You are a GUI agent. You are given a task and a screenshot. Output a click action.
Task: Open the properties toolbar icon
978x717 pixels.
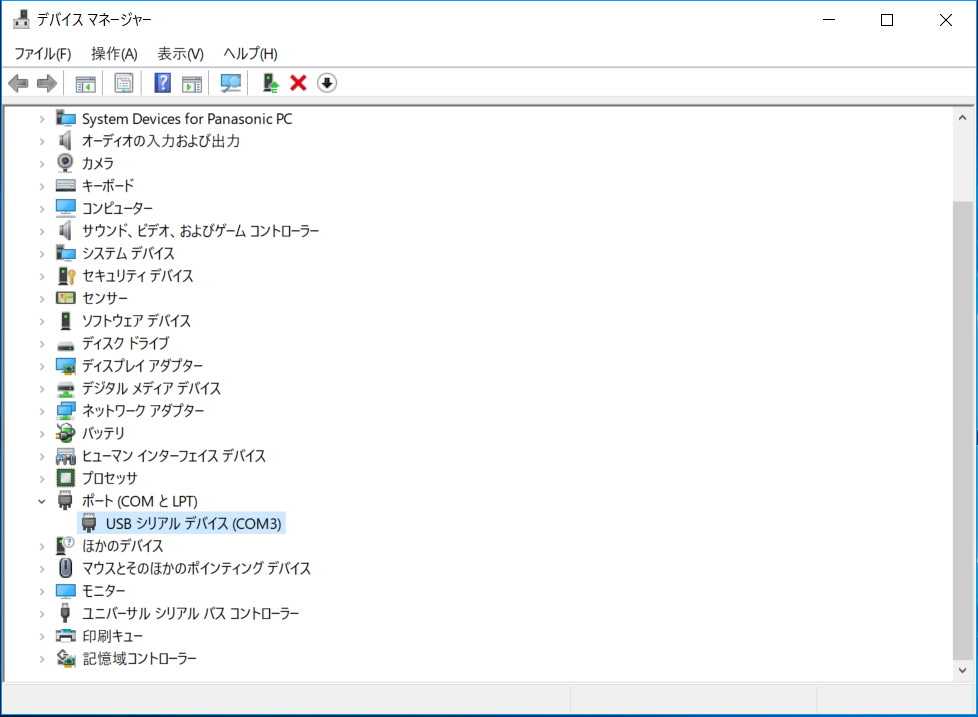point(124,83)
